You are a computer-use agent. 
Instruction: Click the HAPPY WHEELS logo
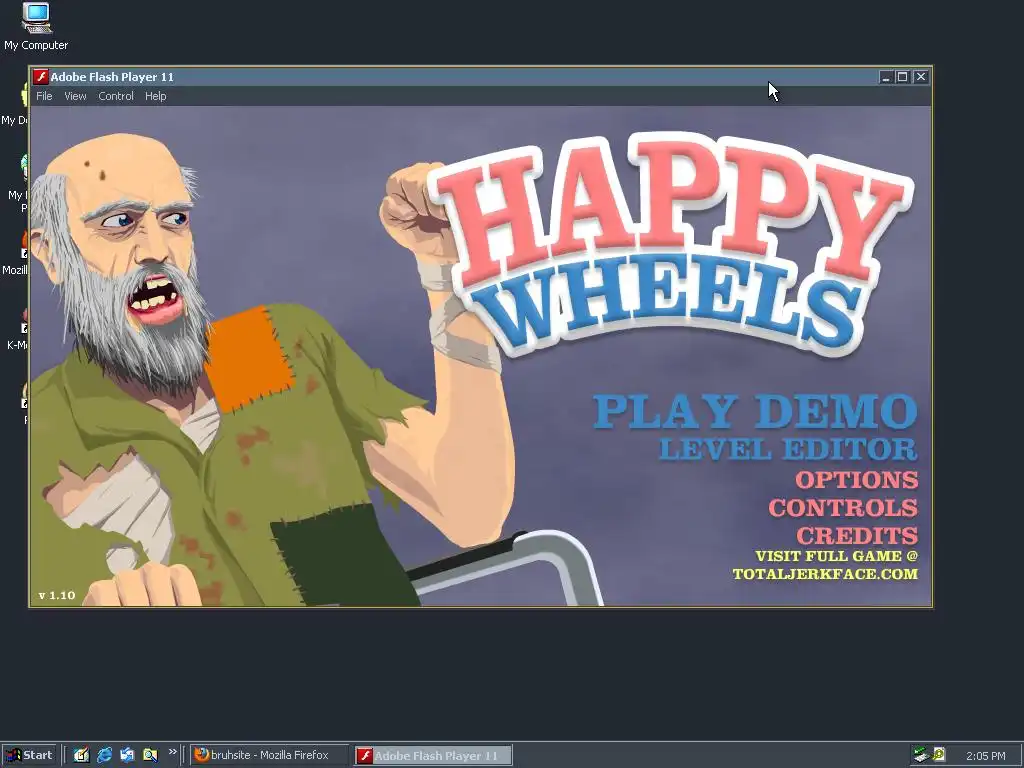673,245
